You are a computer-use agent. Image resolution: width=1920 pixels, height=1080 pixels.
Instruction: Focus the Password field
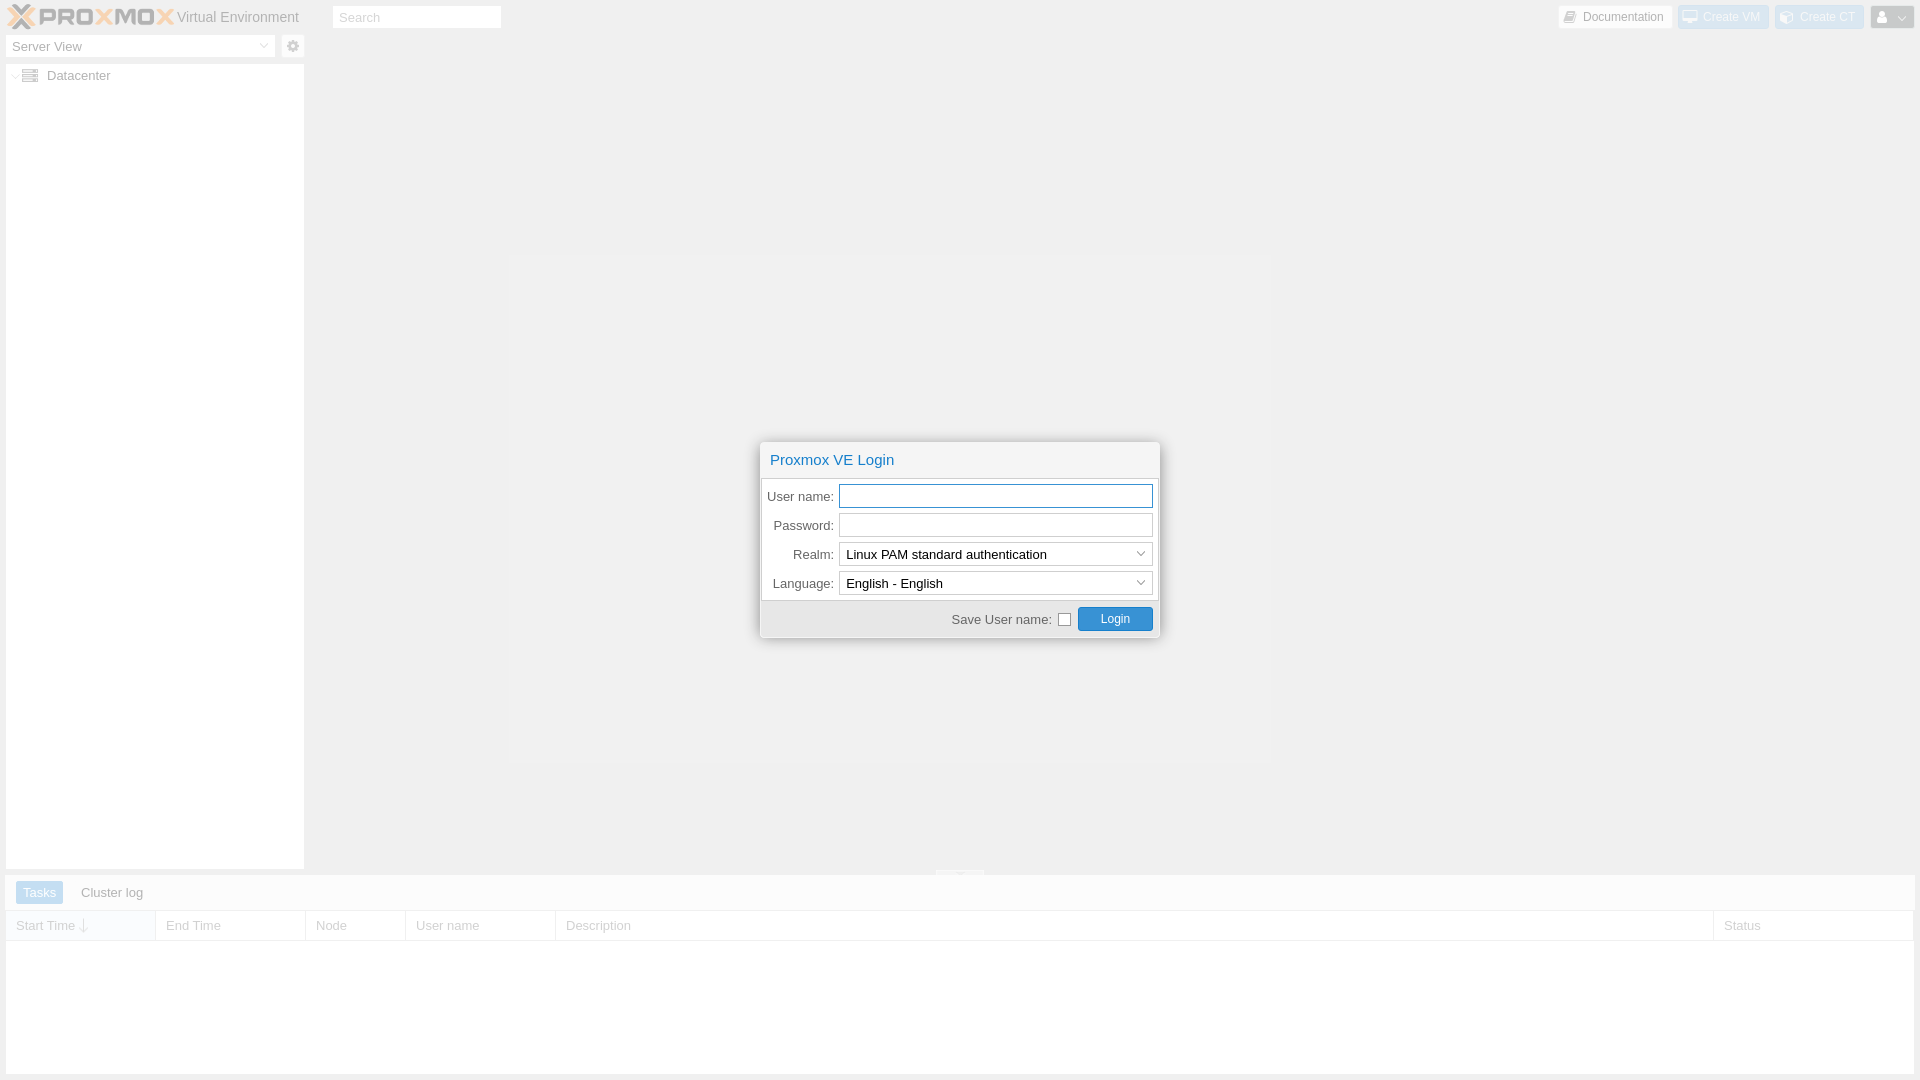click(x=996, y=525)
